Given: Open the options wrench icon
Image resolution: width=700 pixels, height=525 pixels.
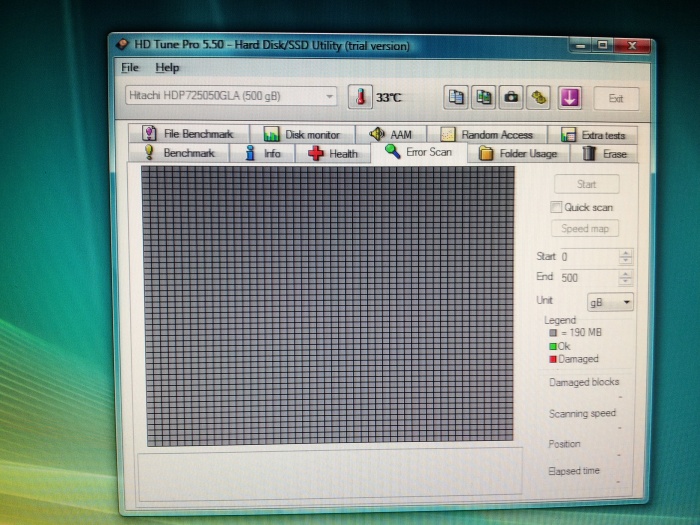Looking at the screenshot, I should point(538,97).
